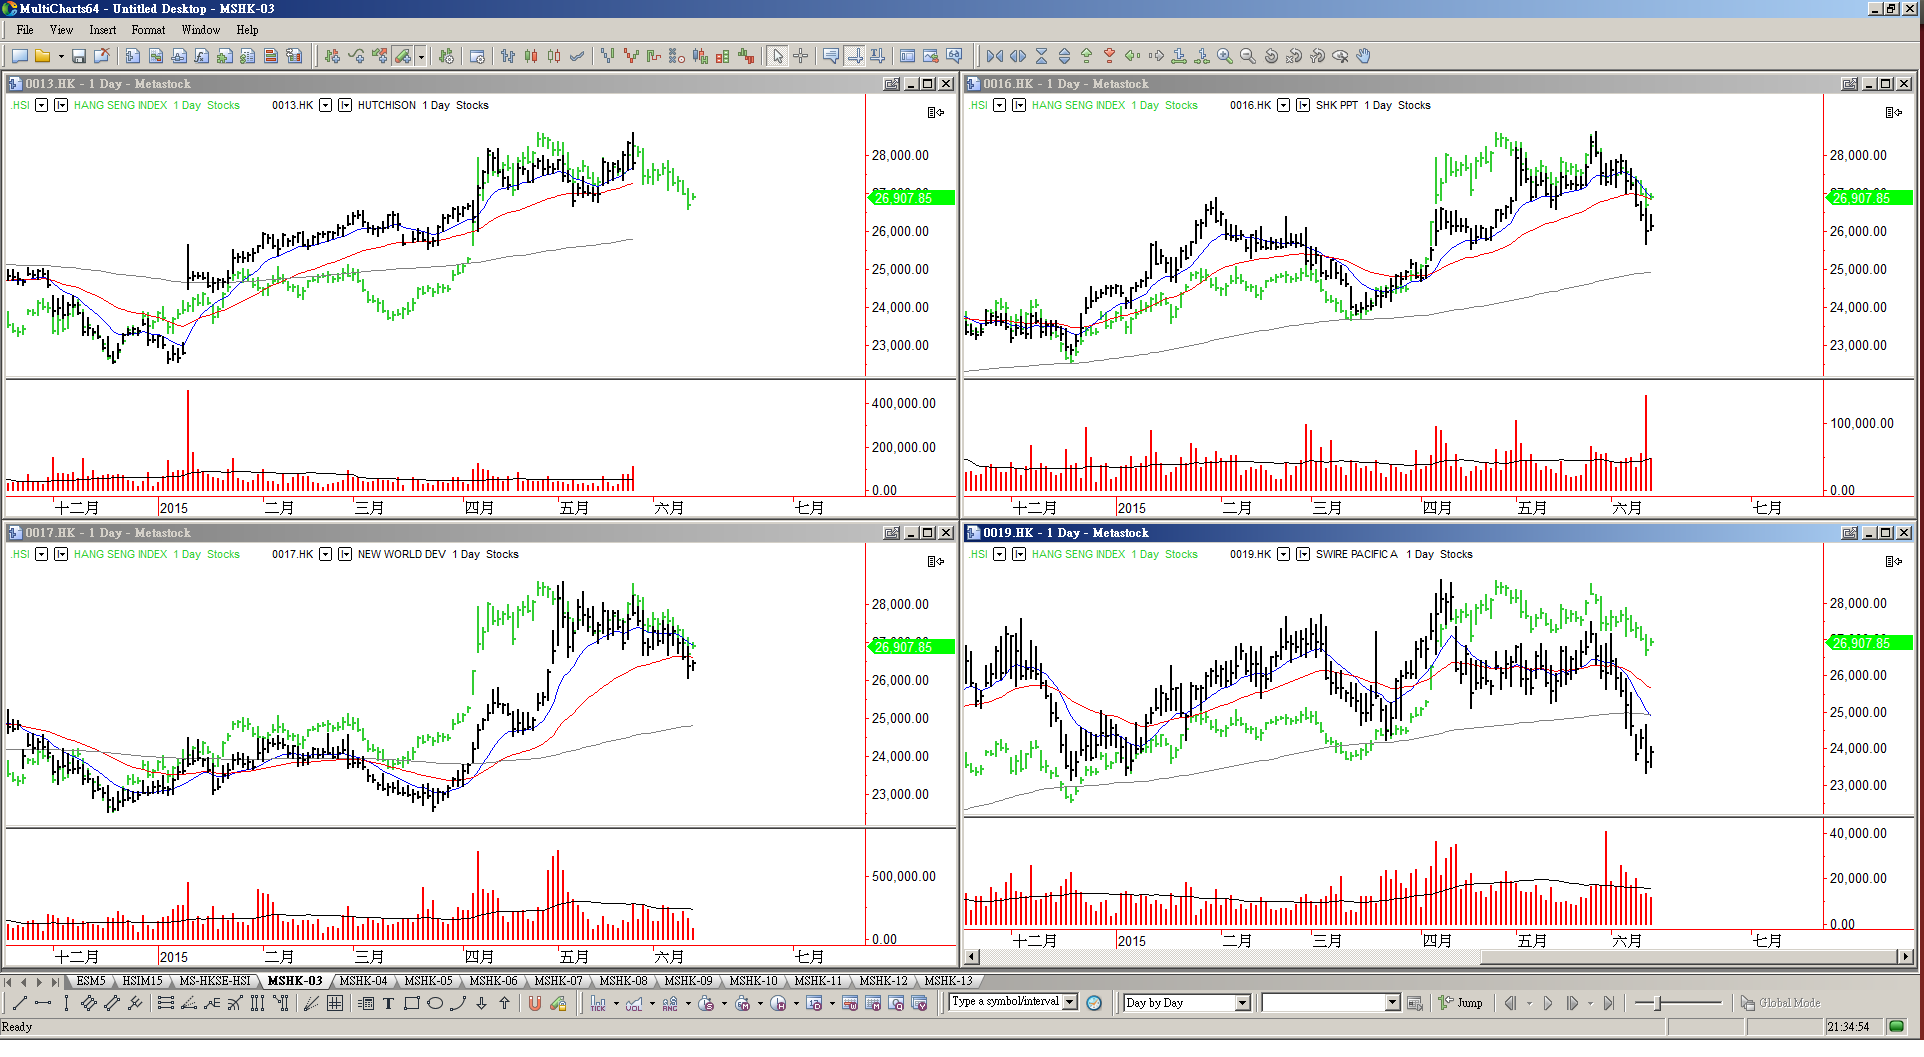The width and height of the screenshot is (1924, 1057).
Task: Click the Open folder icon
Action: click(43, 56)
